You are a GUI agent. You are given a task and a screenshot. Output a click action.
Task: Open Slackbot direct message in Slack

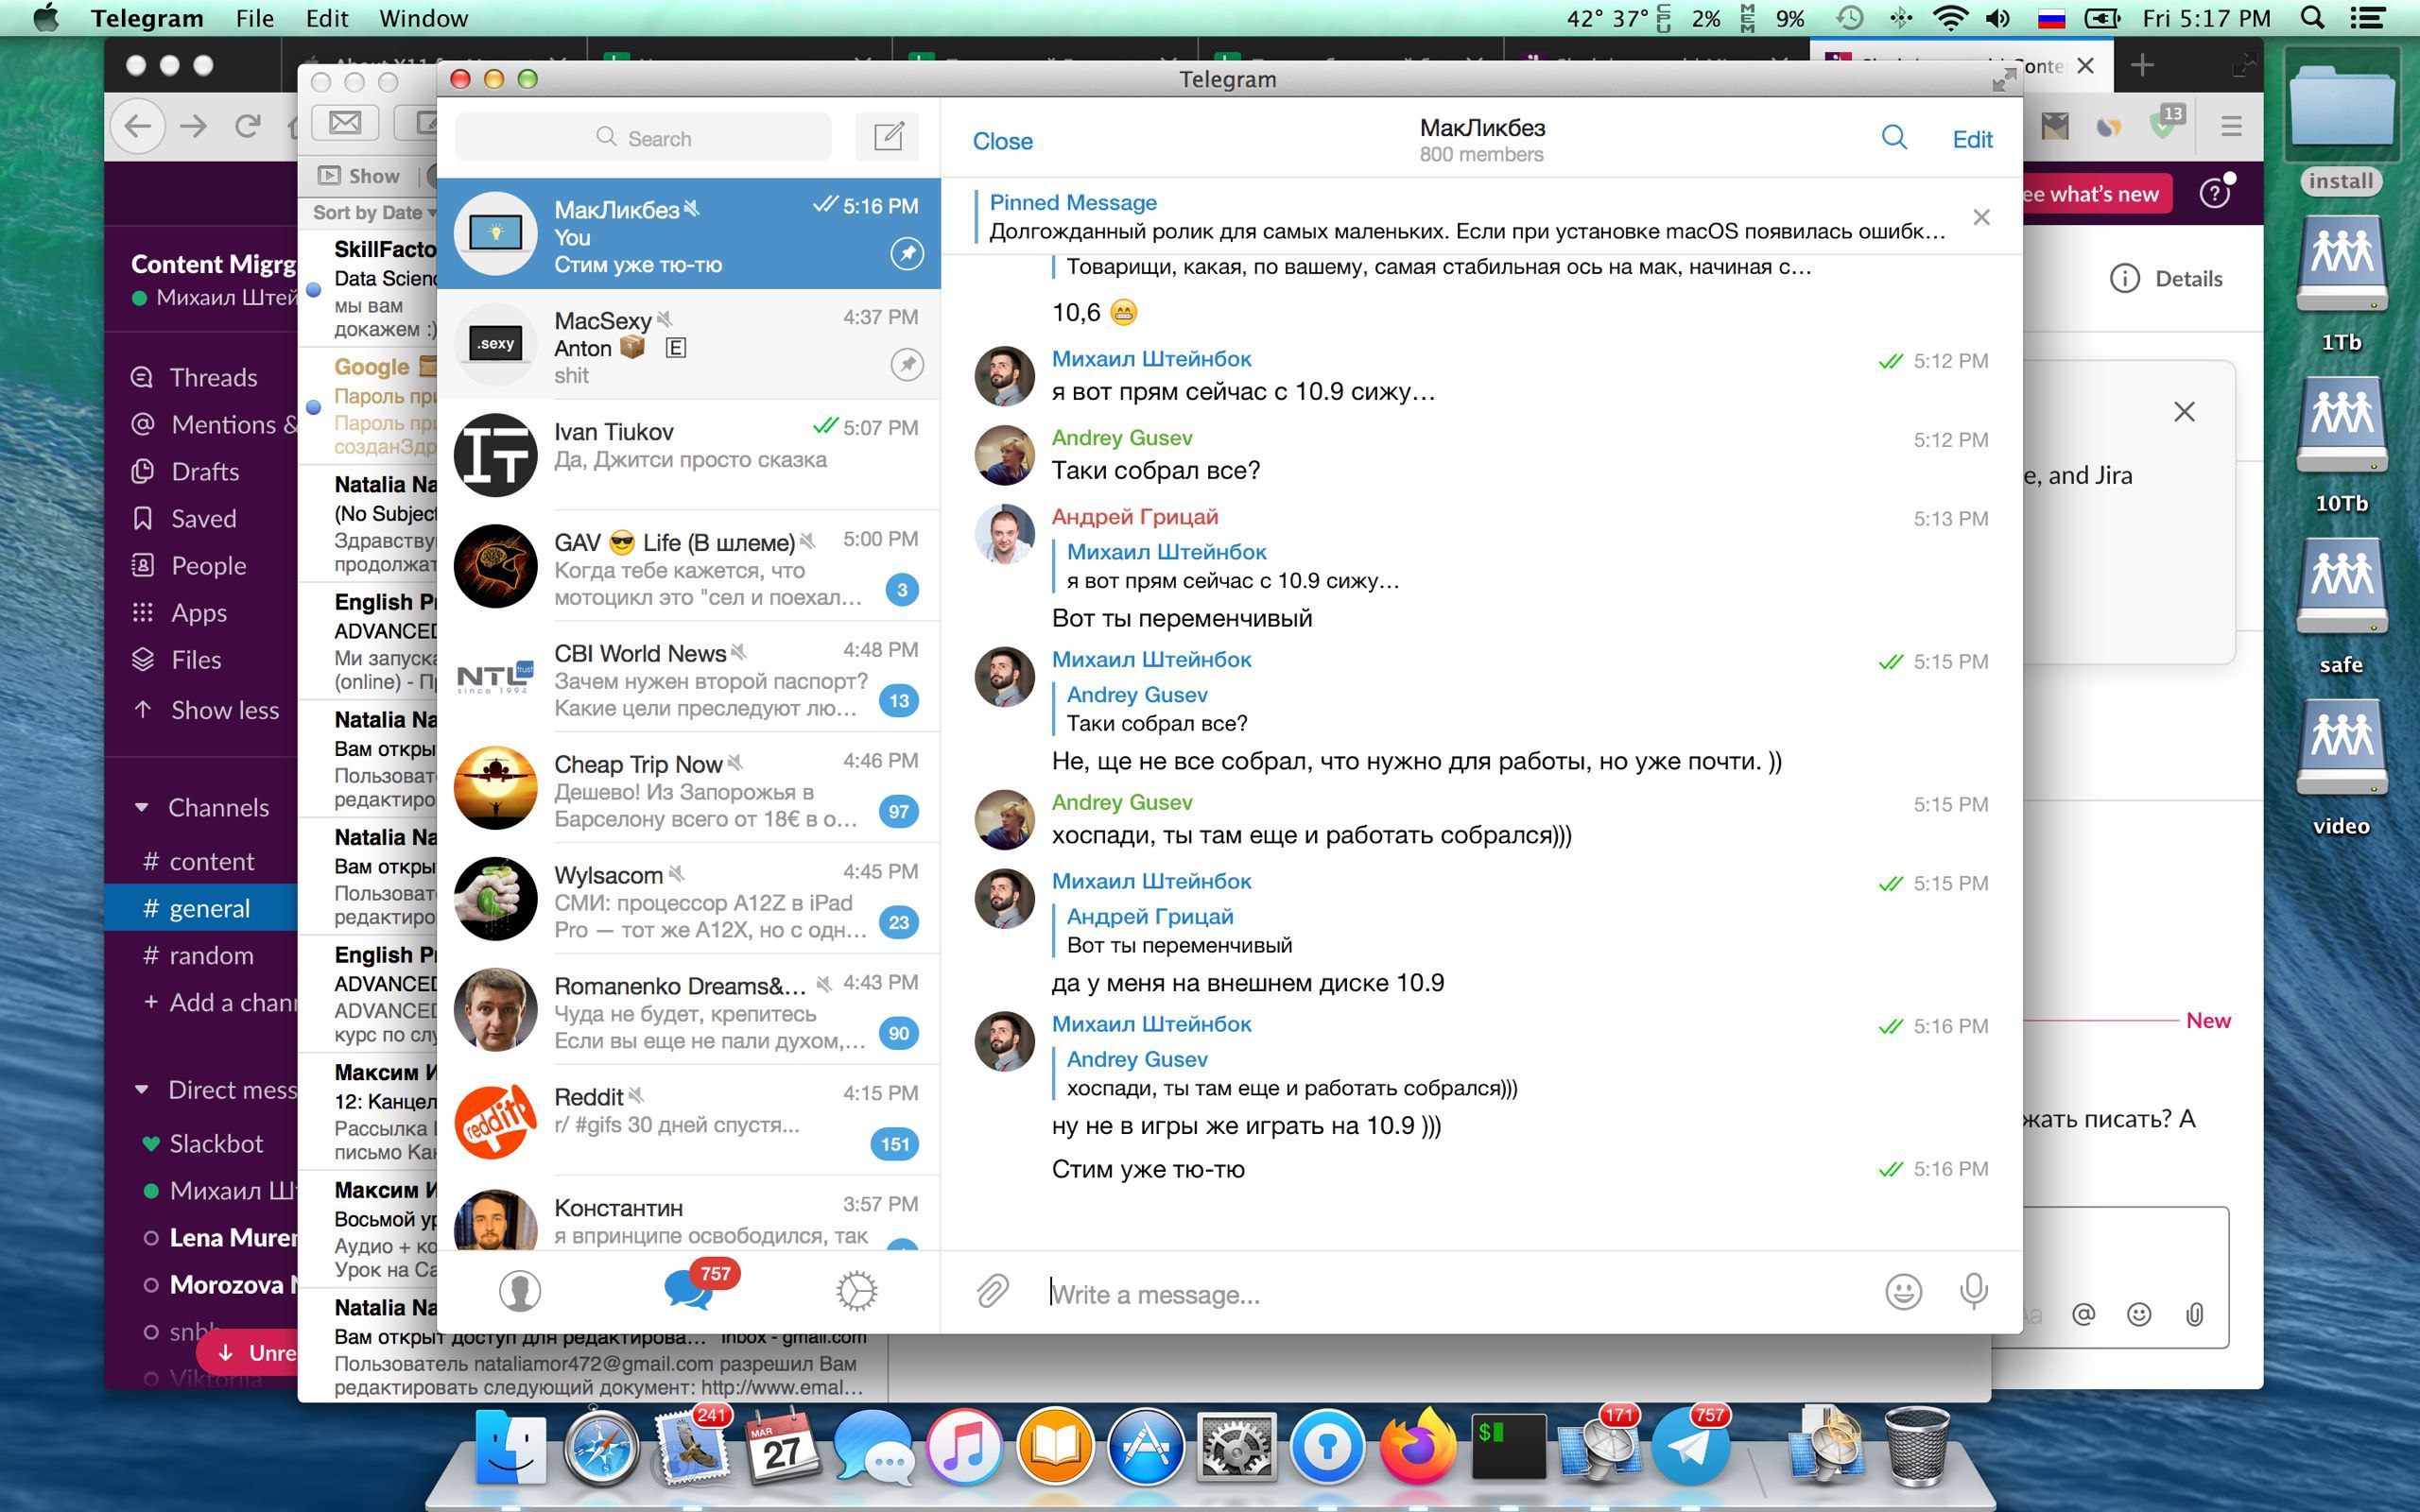[203, 1143]
